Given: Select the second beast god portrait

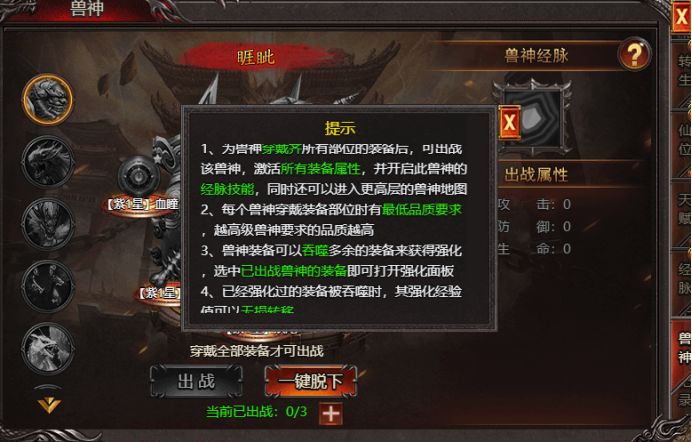Looking at the screenshot, I should click(48, 162).
